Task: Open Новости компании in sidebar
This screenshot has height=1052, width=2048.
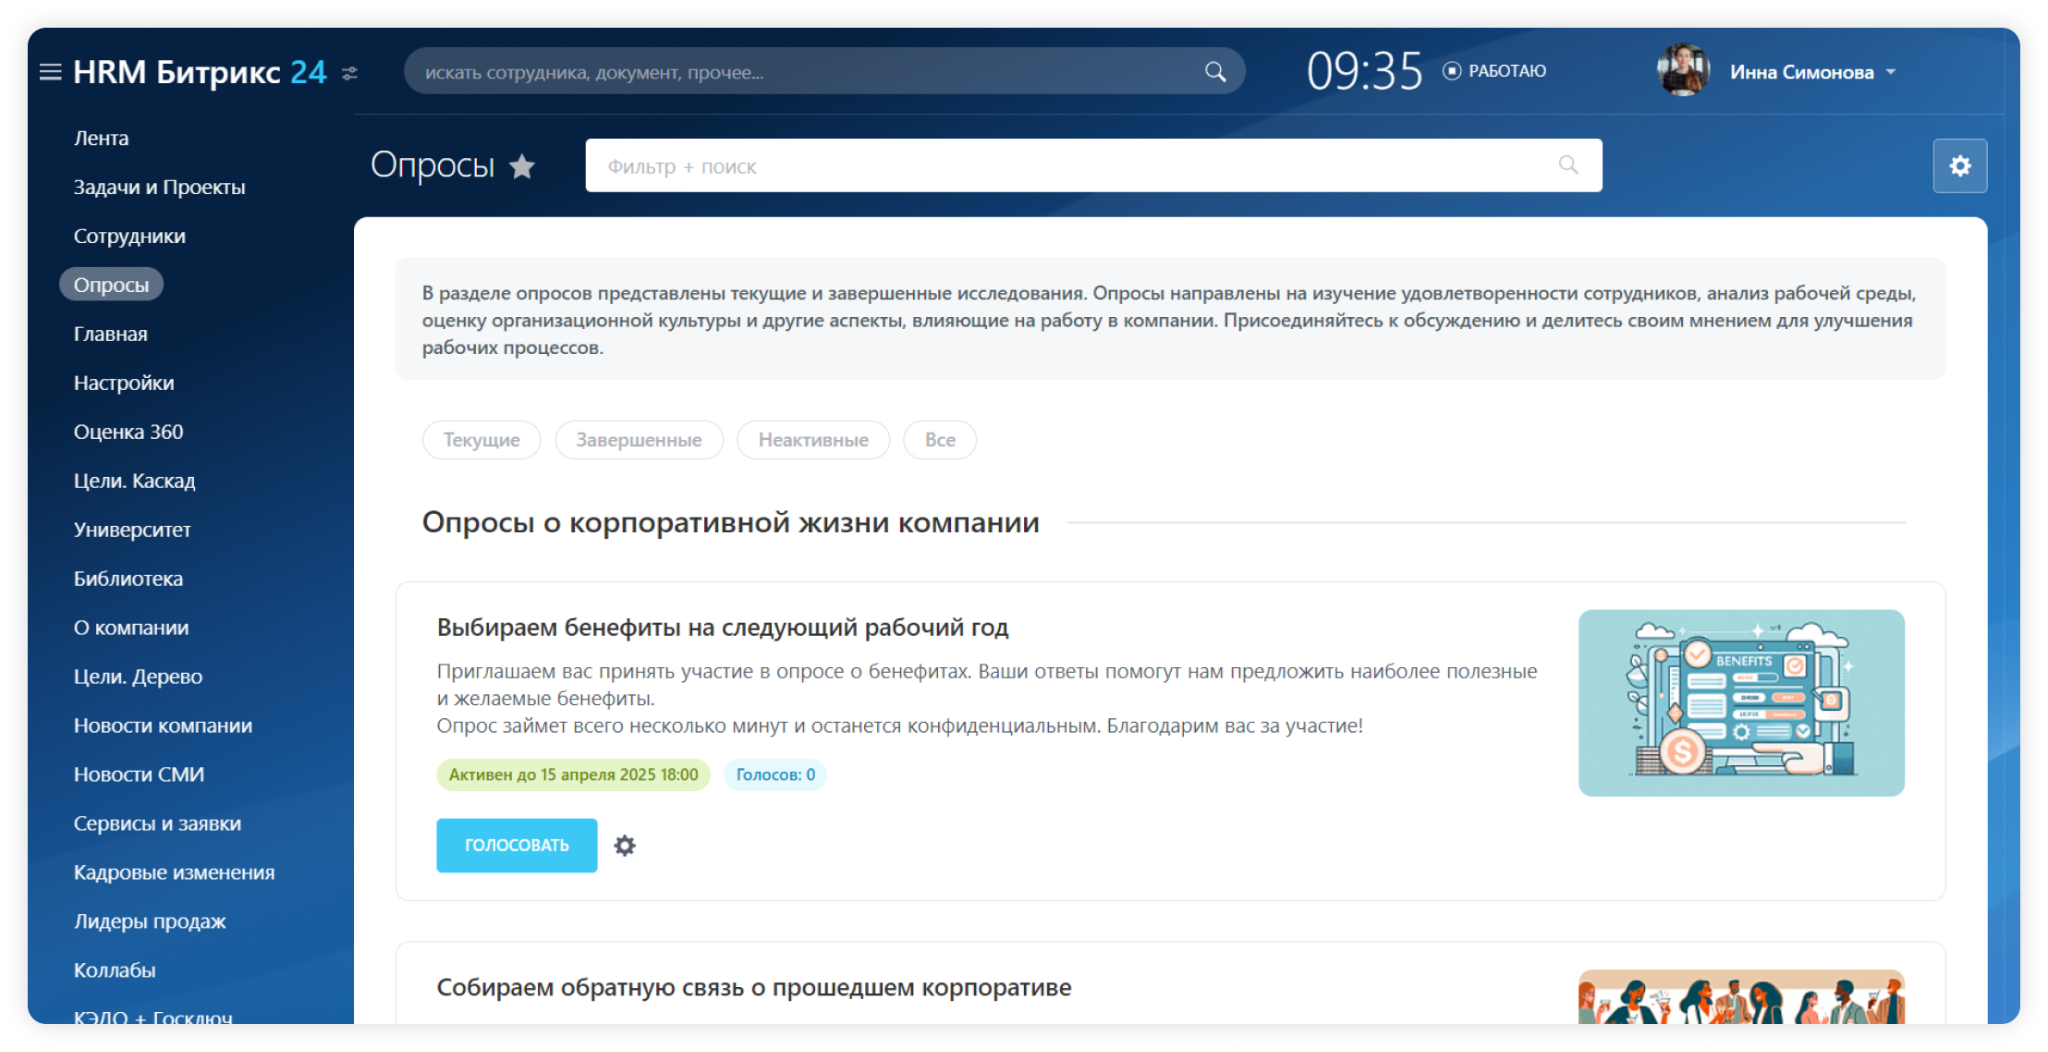Action: coord(163,726)
